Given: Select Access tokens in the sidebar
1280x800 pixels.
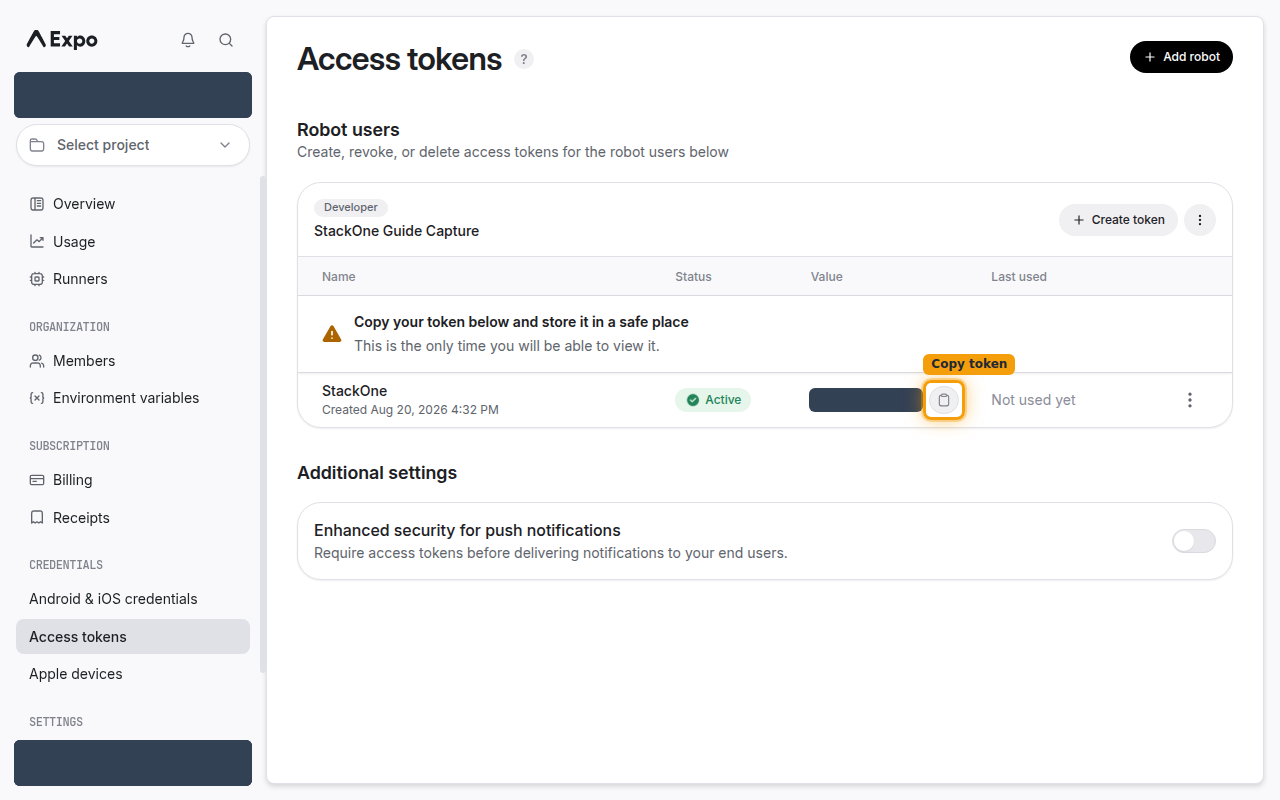Looking at the screenshot, I should 133,637.
